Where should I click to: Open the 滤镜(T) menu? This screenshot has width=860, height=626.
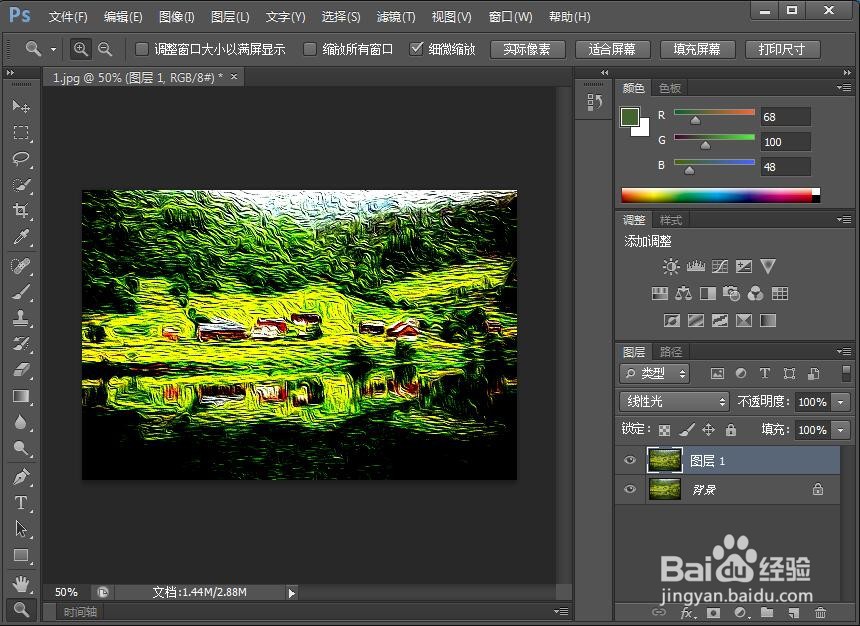pos(396,17)
